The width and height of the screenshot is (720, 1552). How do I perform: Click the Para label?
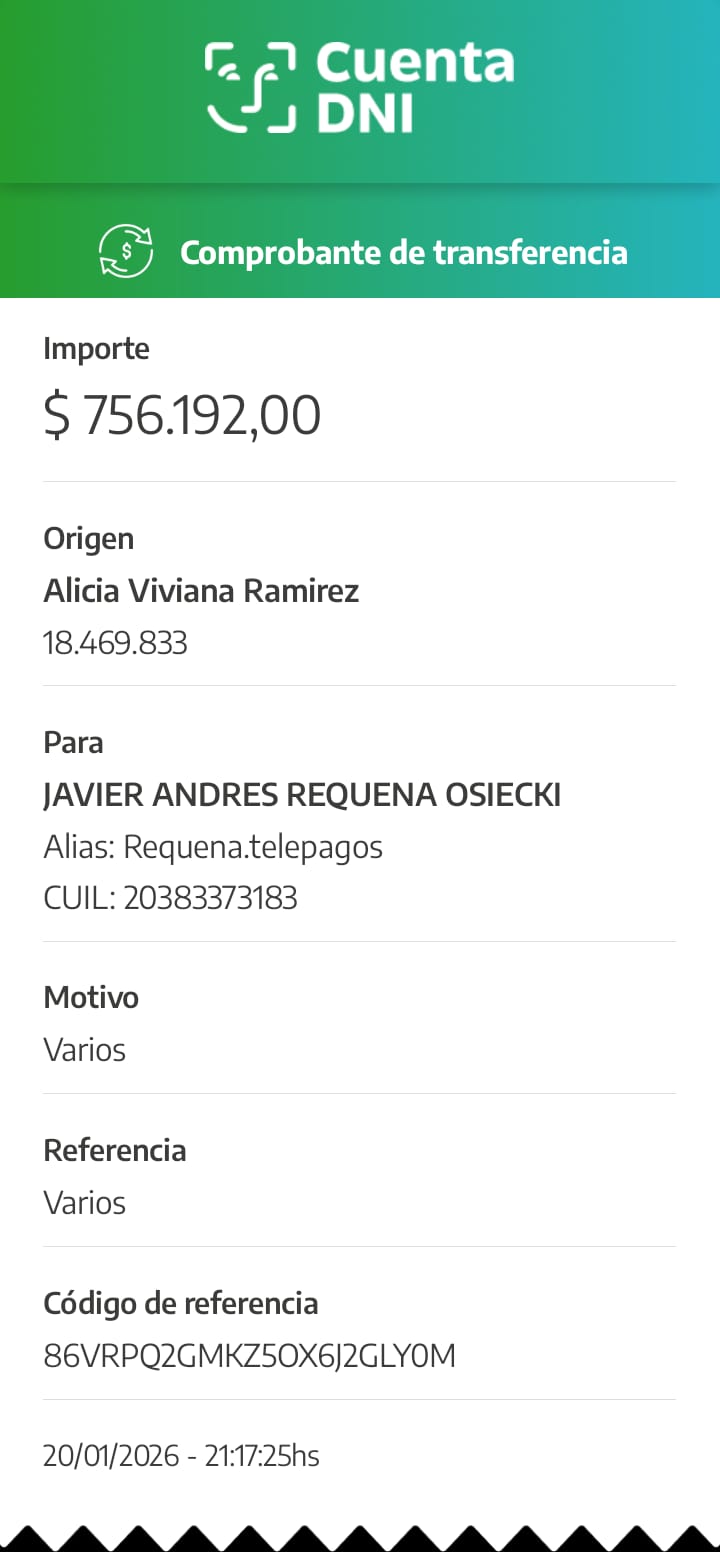coord(73,742)
